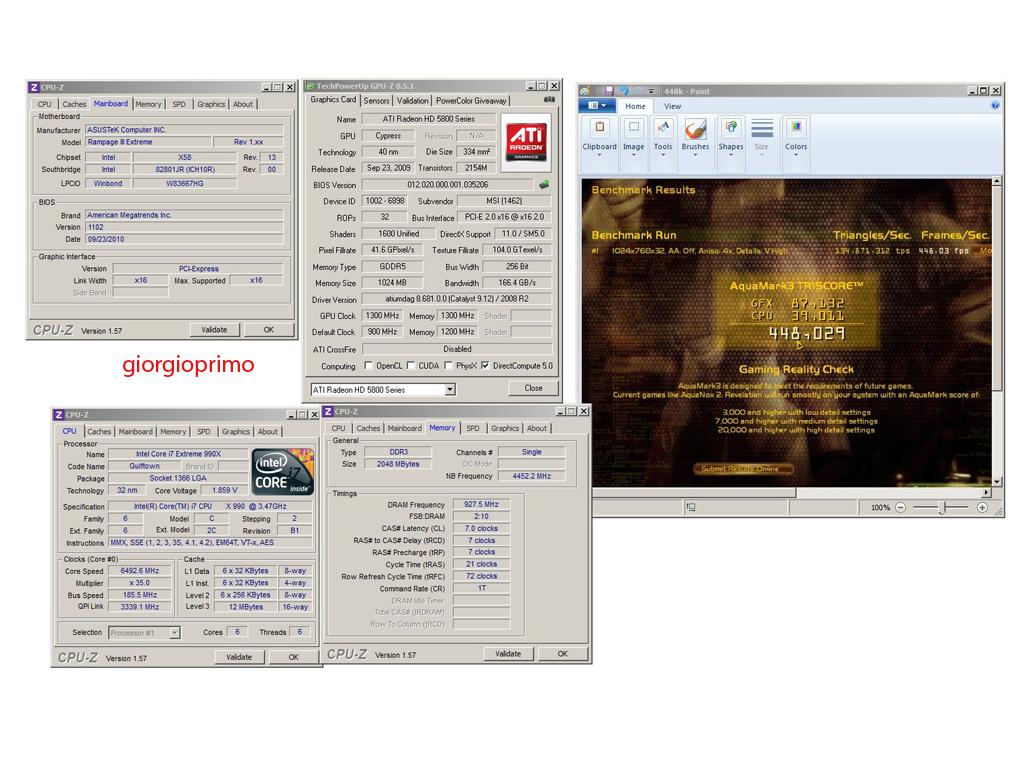
Task: Expand the Tools group arrow
Action: 663,155
